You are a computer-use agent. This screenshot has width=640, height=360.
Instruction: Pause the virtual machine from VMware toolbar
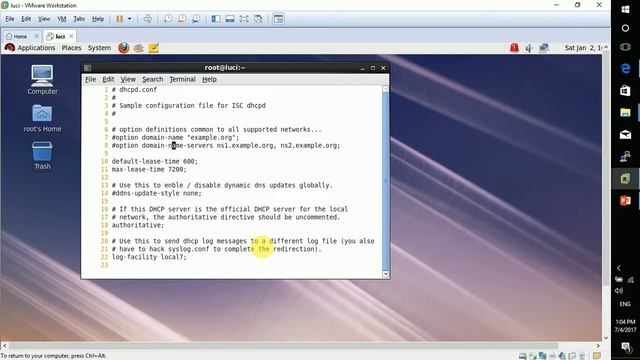(120, 19)
